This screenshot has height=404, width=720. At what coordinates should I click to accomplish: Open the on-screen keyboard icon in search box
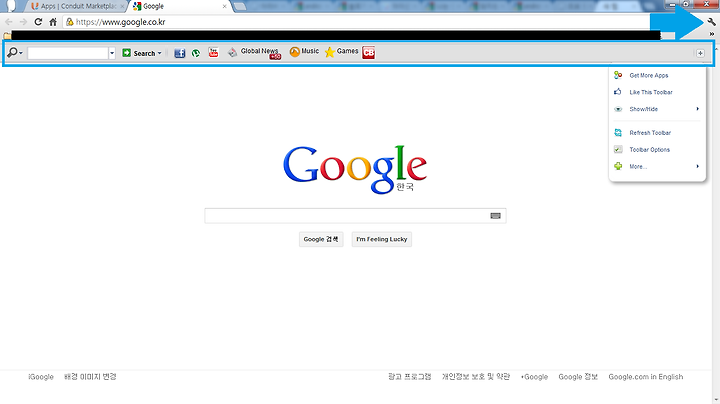(x=495, y=216)
